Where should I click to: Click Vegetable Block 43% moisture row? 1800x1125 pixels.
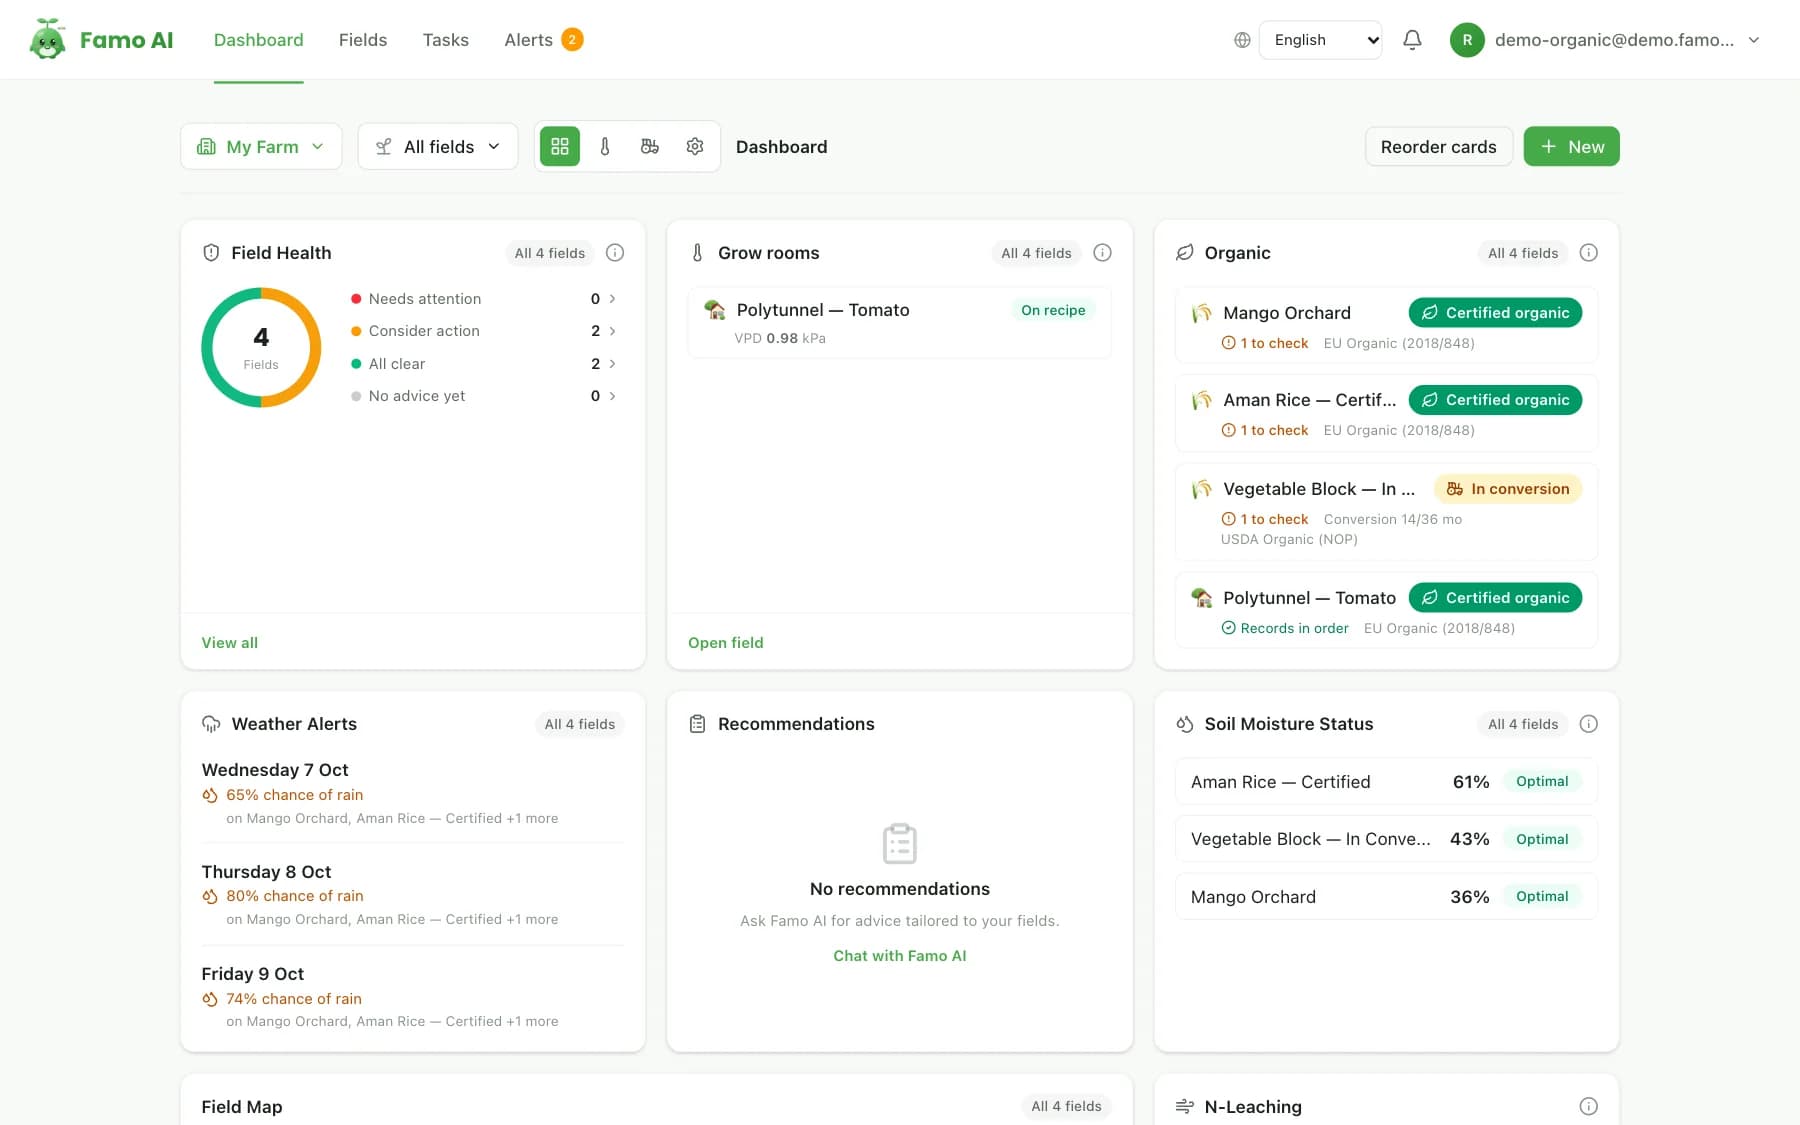1386,839
